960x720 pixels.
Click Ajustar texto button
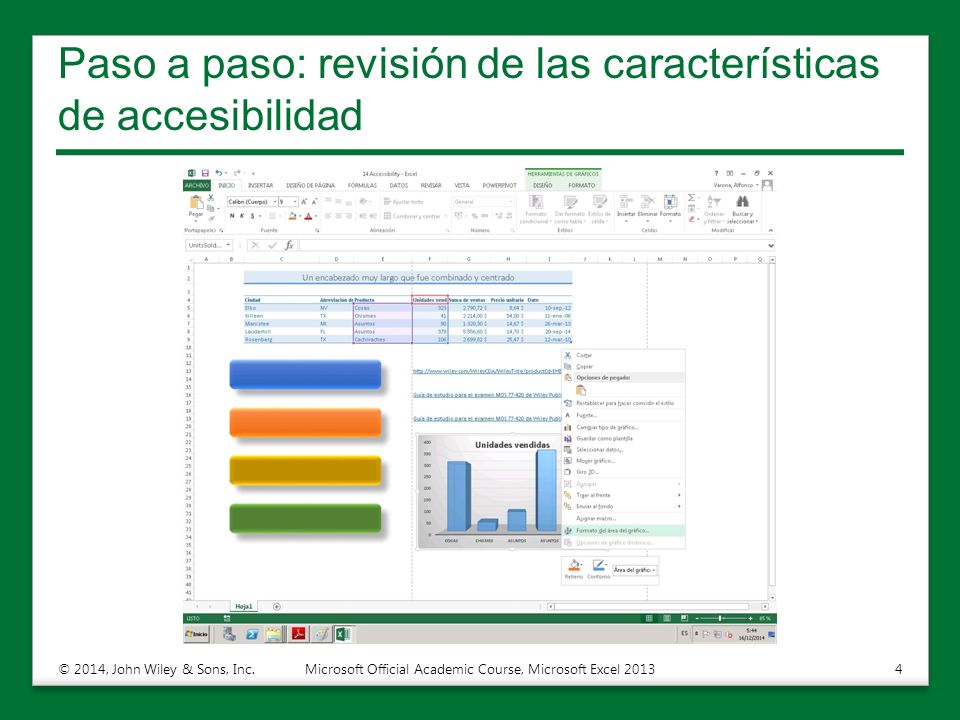point(403,201)
